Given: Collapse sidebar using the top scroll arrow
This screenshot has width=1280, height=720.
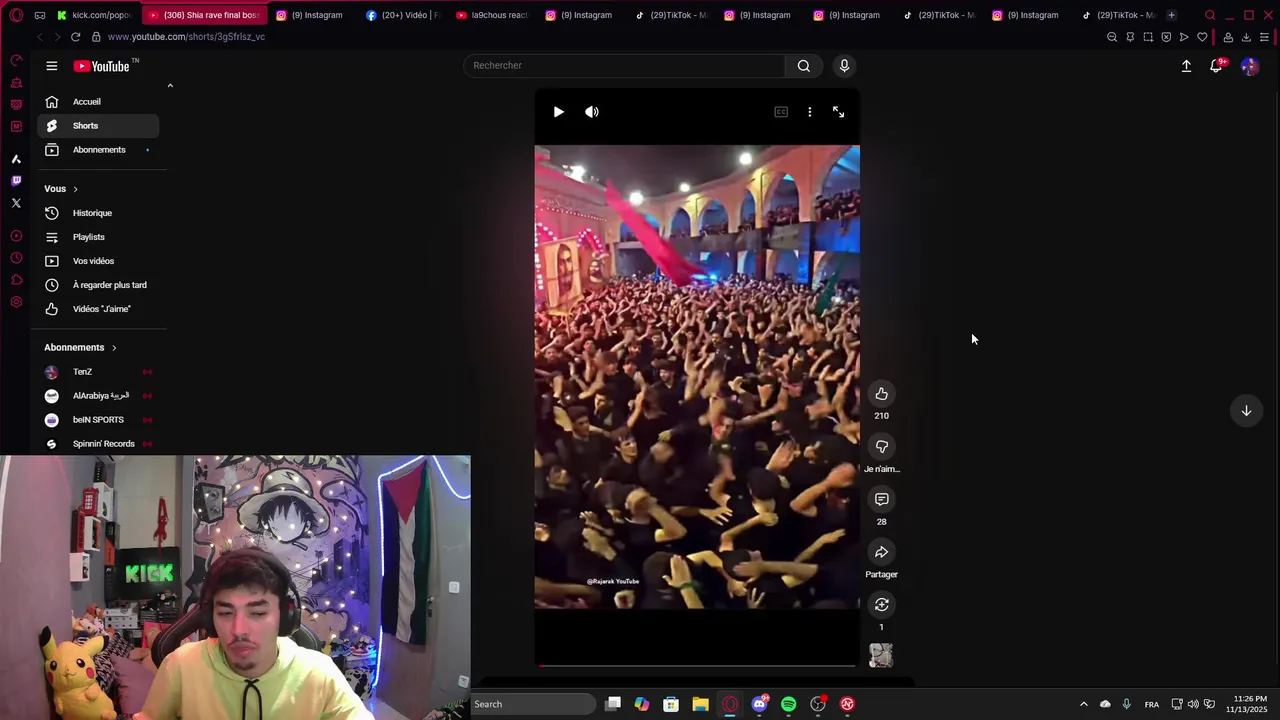Looking at the screenshot, I should click(170, 86).
